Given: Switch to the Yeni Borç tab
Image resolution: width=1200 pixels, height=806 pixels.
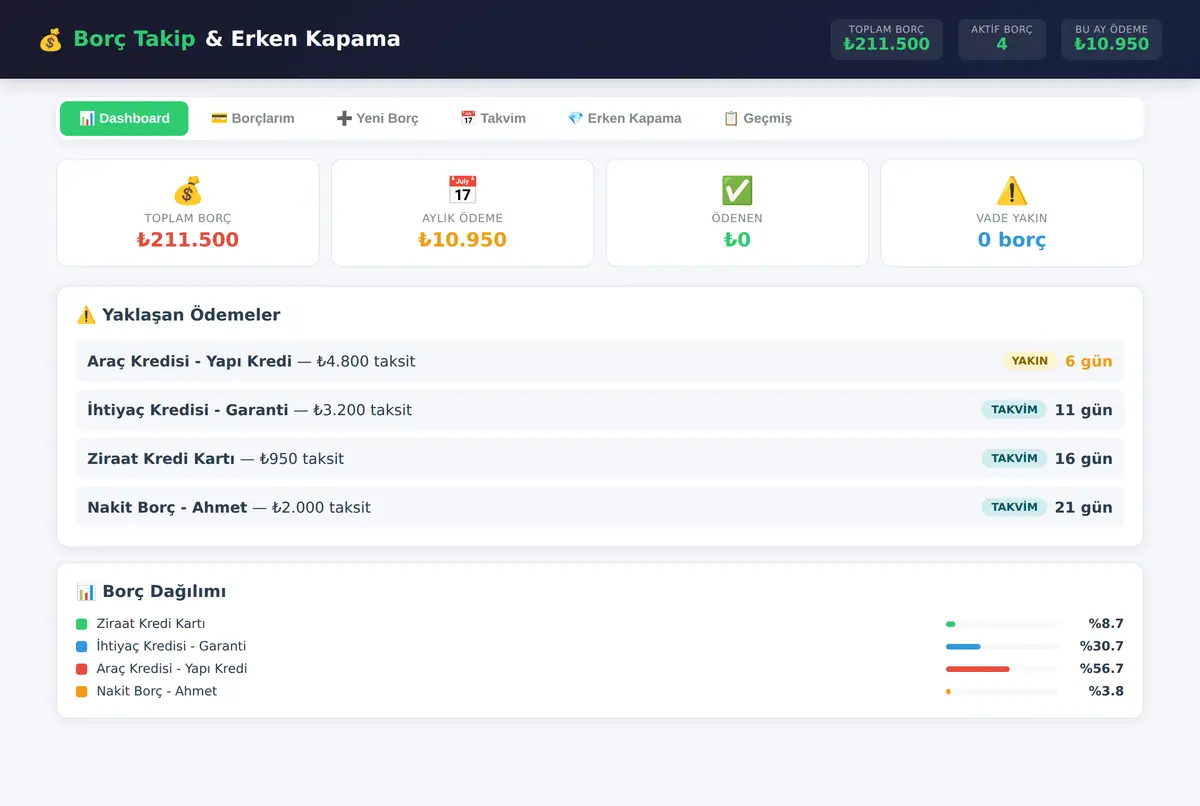Looking at the screenshot, I should 378,118.
